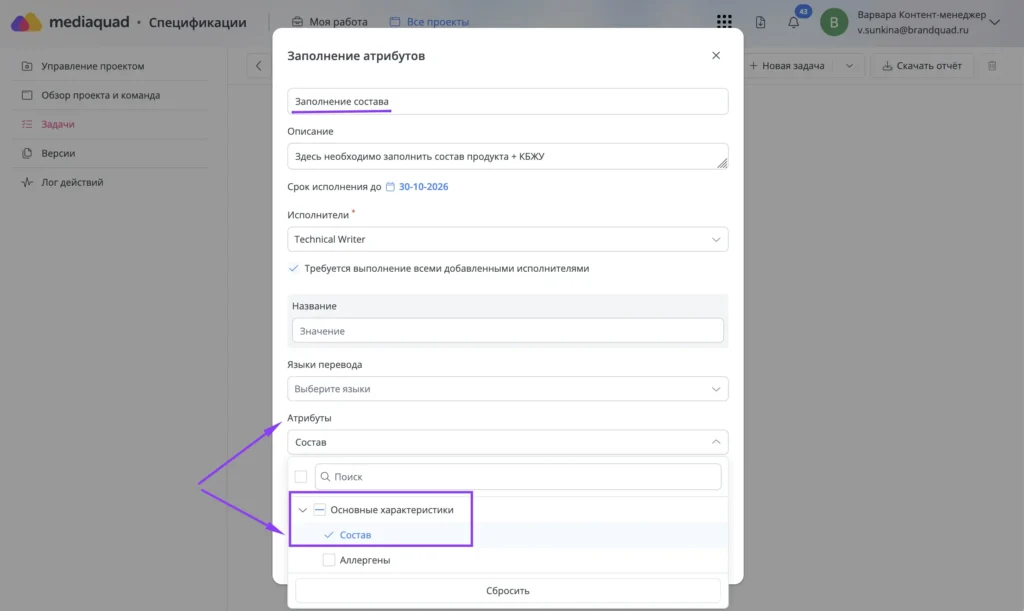Collapse the Основные характеристики tree group
The width and height of the screenshot is (1024, 611).
click(x=302, y=510)
